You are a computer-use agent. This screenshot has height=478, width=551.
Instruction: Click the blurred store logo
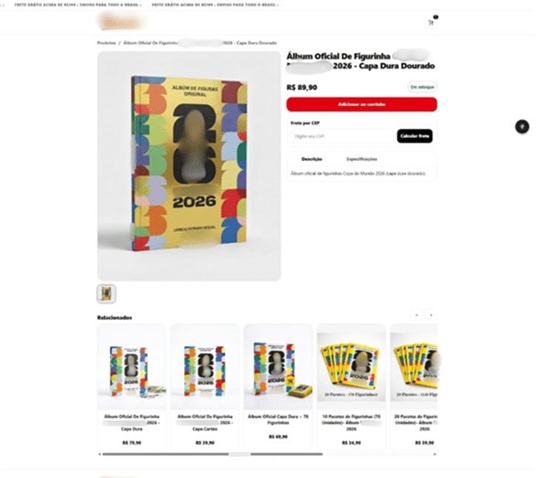(121, 22)
